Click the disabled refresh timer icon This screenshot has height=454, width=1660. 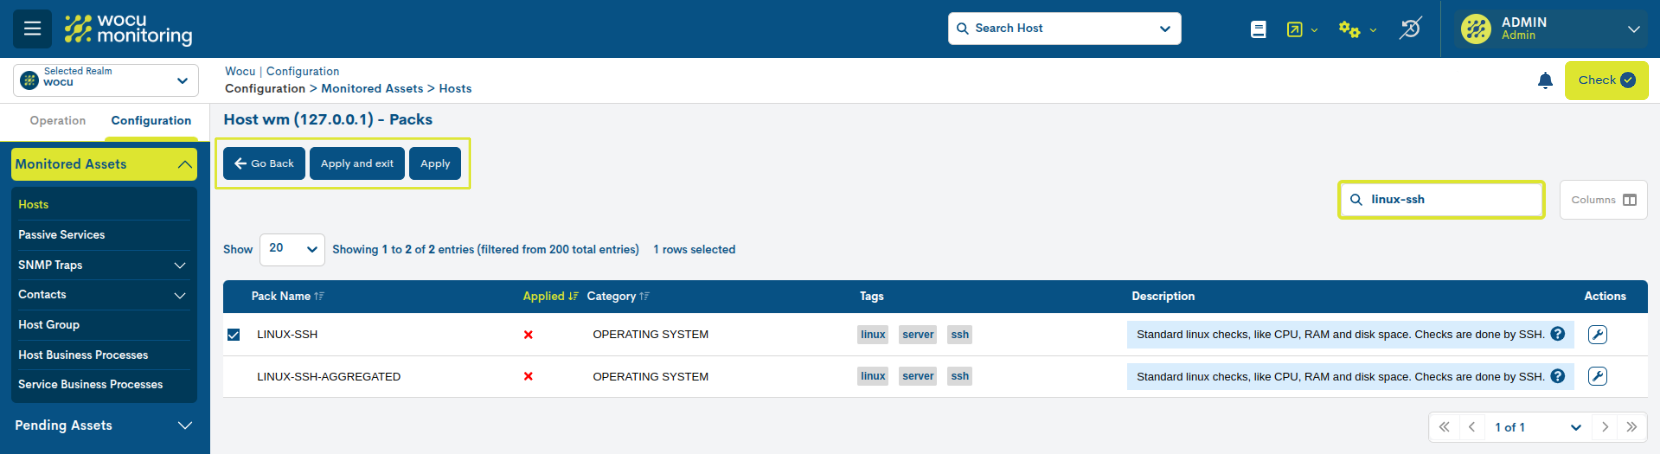tap(1410, 29)
